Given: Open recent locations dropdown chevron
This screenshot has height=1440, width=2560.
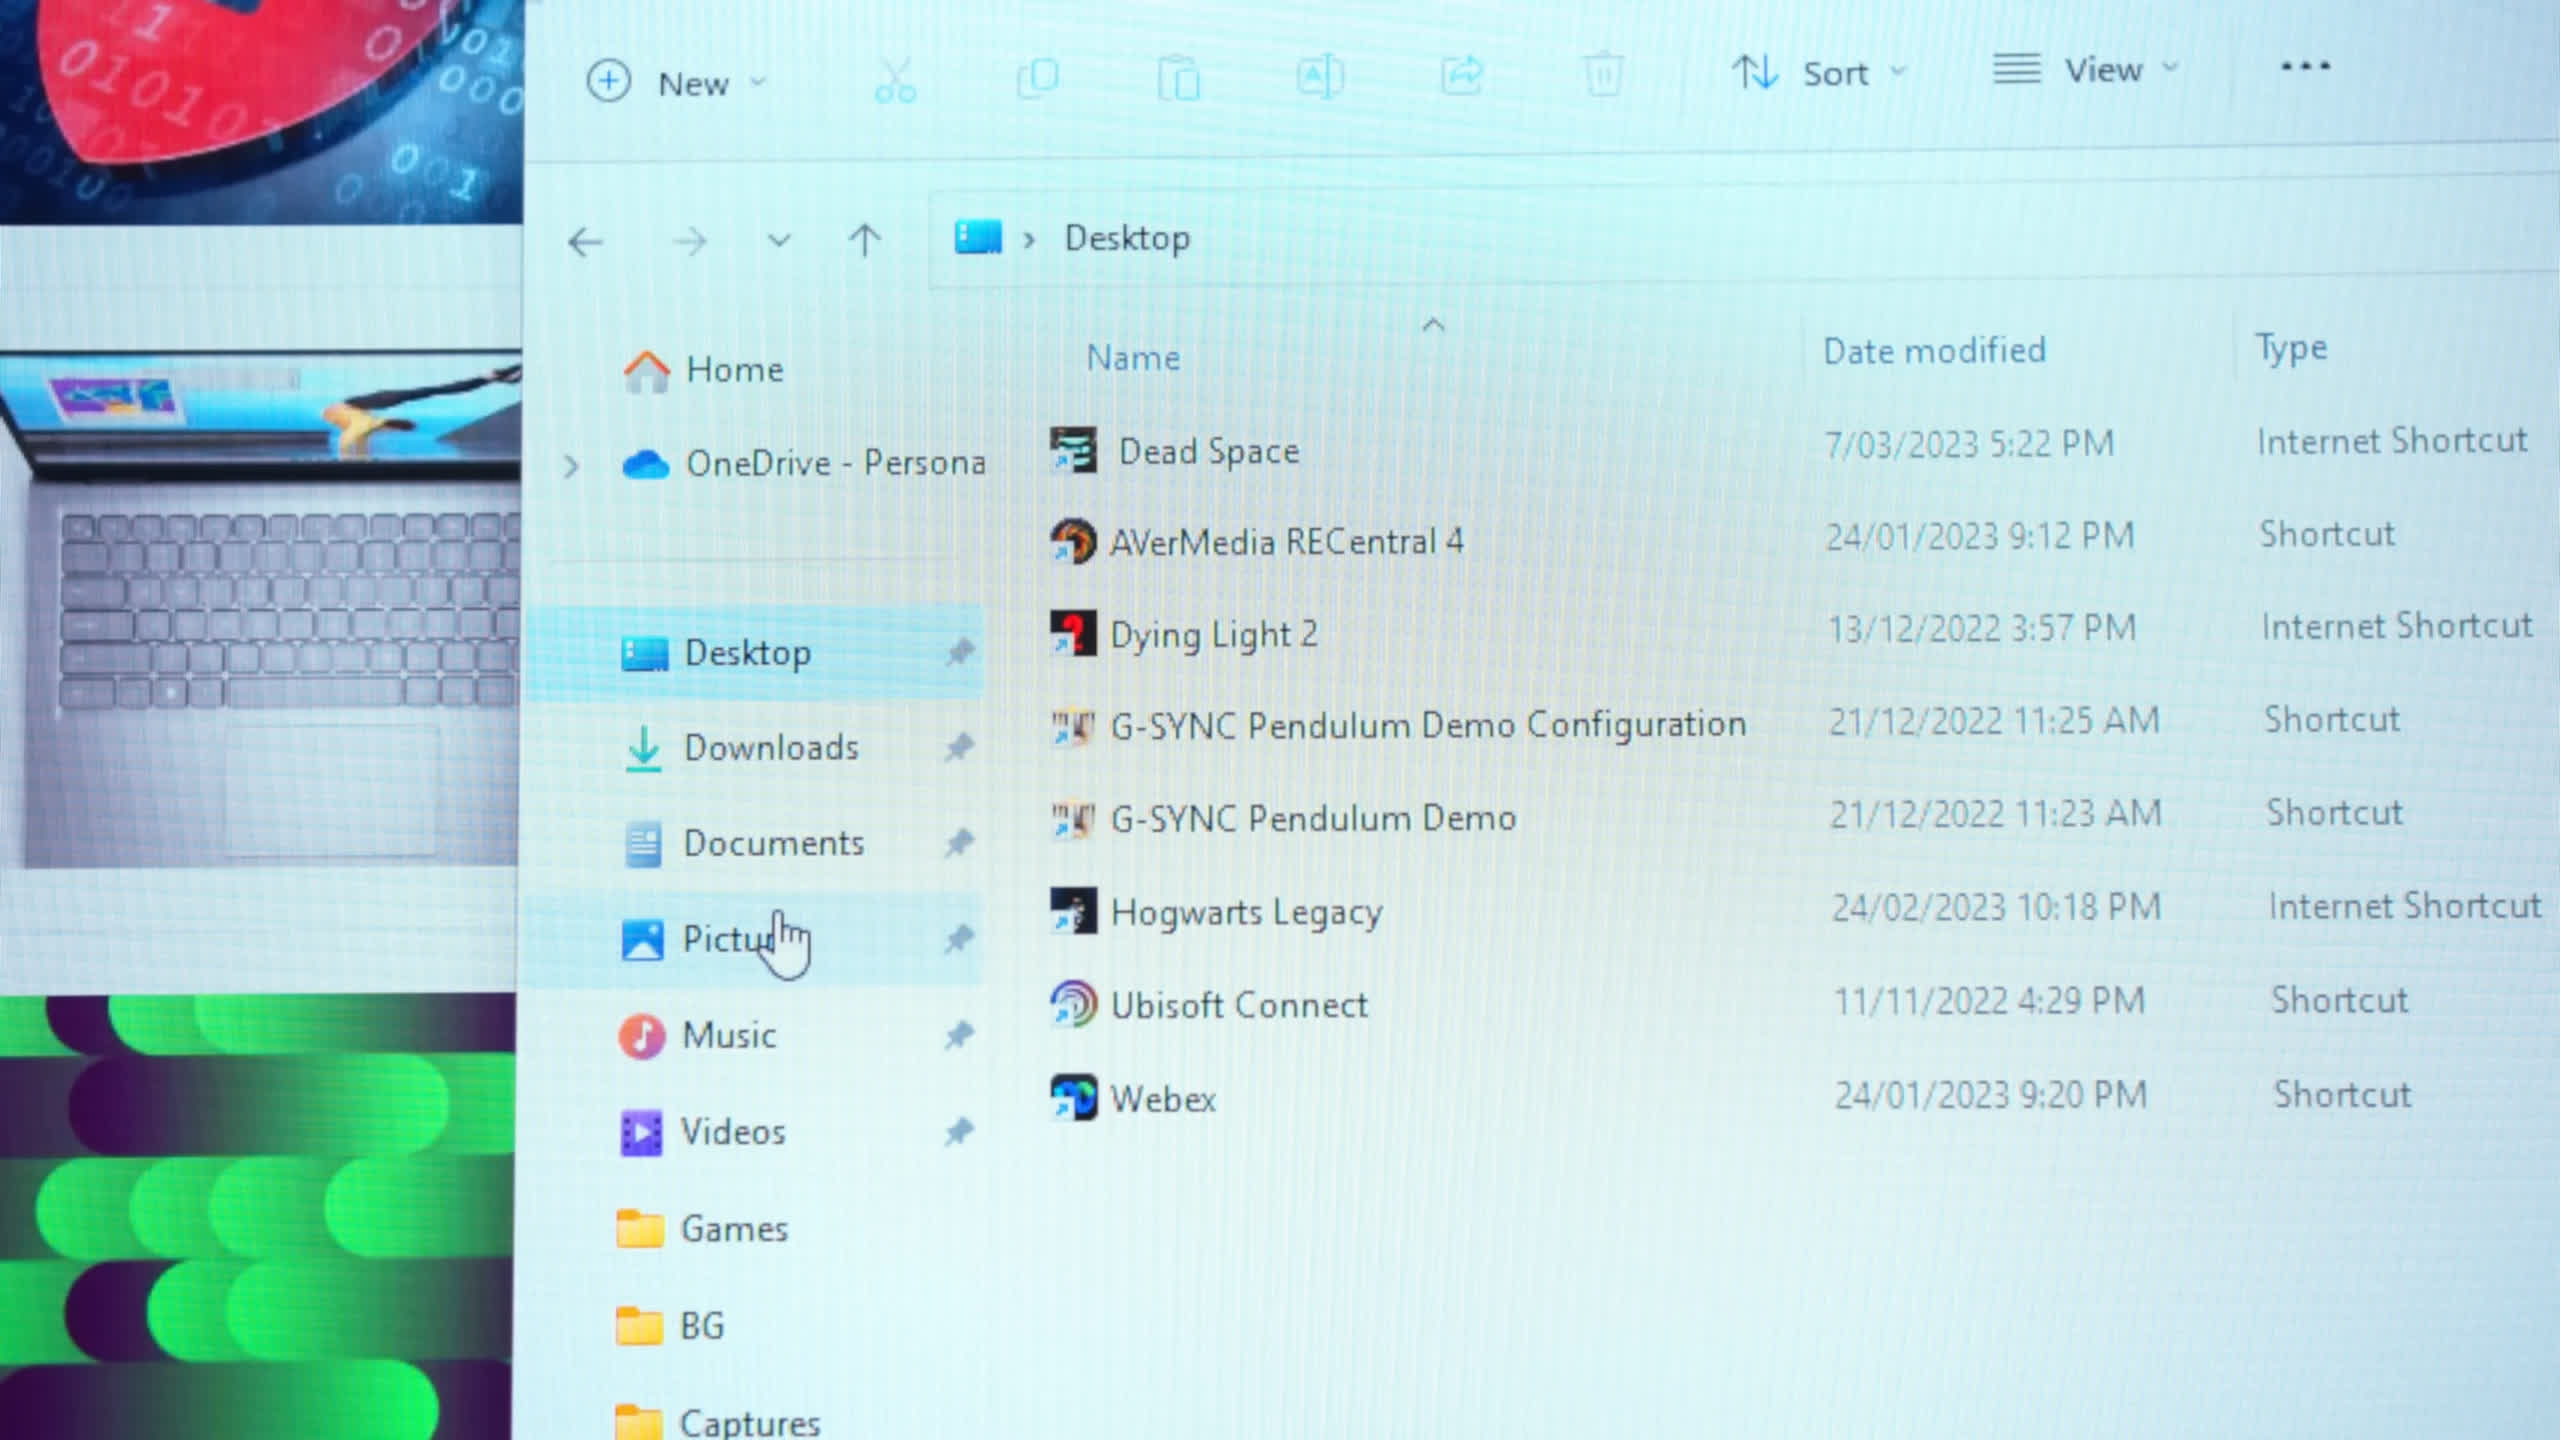Looking at the screenshot, I should [x=779, y=241].
